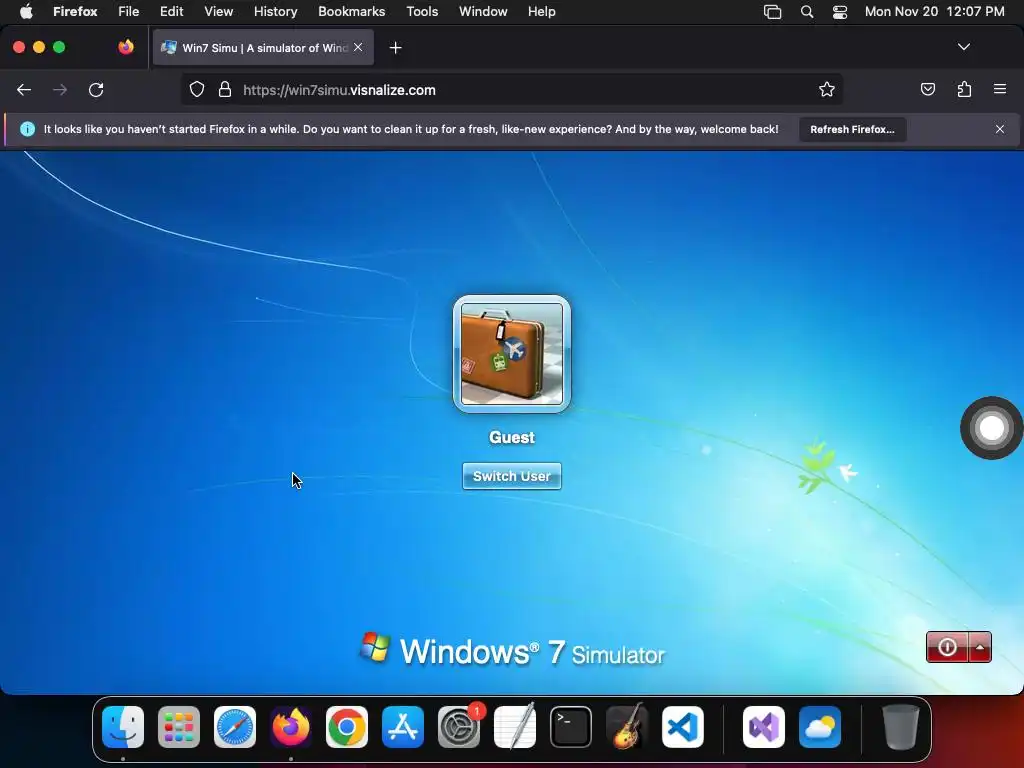Screen dimensions: 1024x768
Task: Open GarageBand from the Dock
Action: pos(627,727)
